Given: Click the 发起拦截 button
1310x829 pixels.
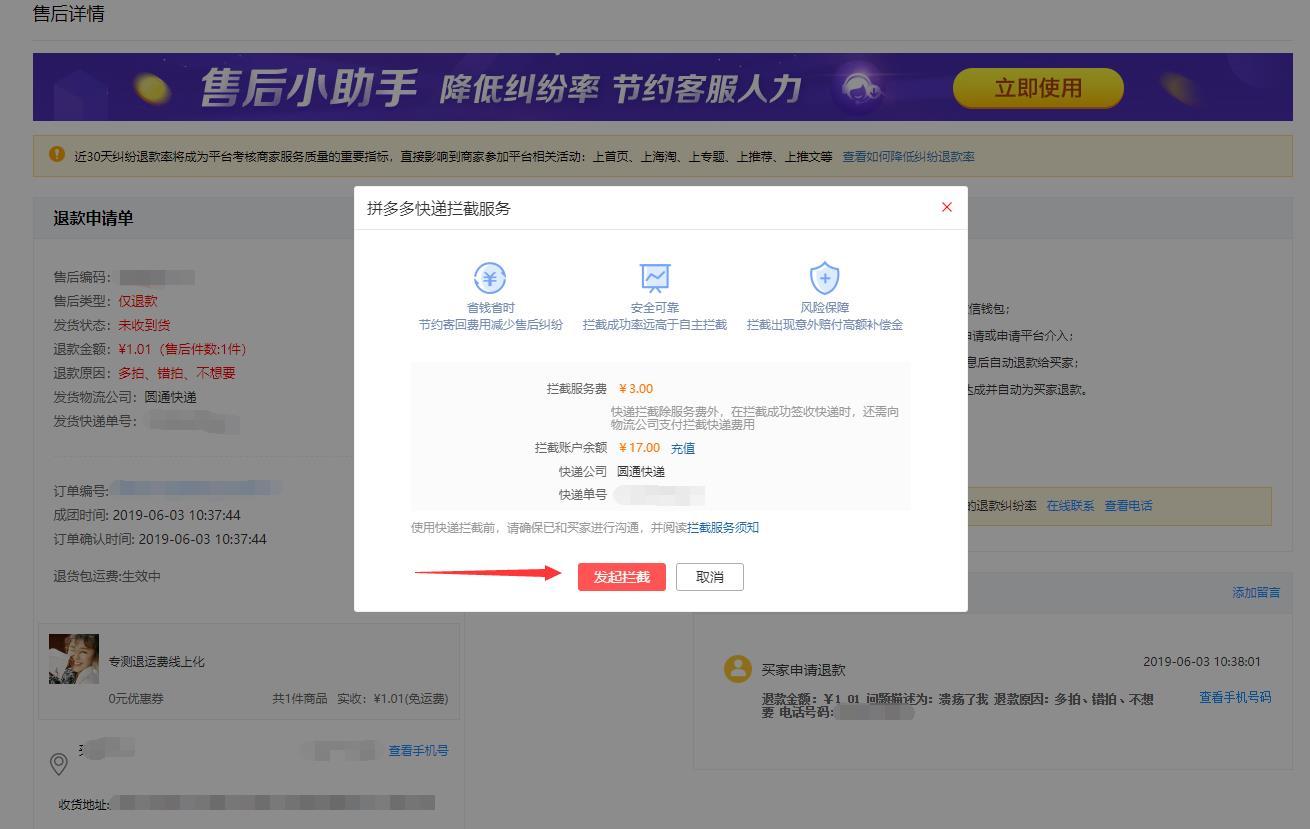Looking at the screenshot, I should click(x=621, y=577).
